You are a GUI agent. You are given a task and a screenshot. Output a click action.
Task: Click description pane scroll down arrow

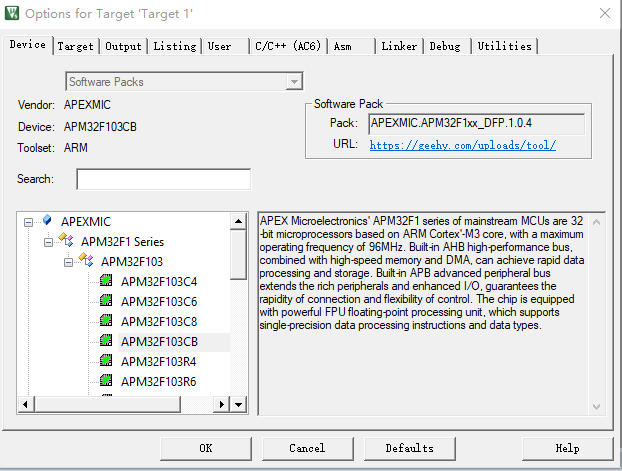click(x=596, y=407)
